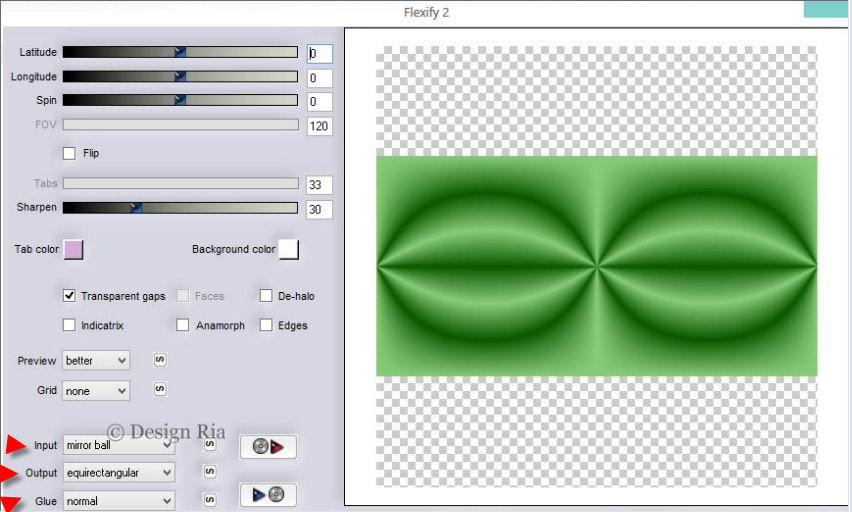This screenshot has height=512, width=852.
Task: Click the green preview image
Action: pyautogui.click(x=597, y=266)
